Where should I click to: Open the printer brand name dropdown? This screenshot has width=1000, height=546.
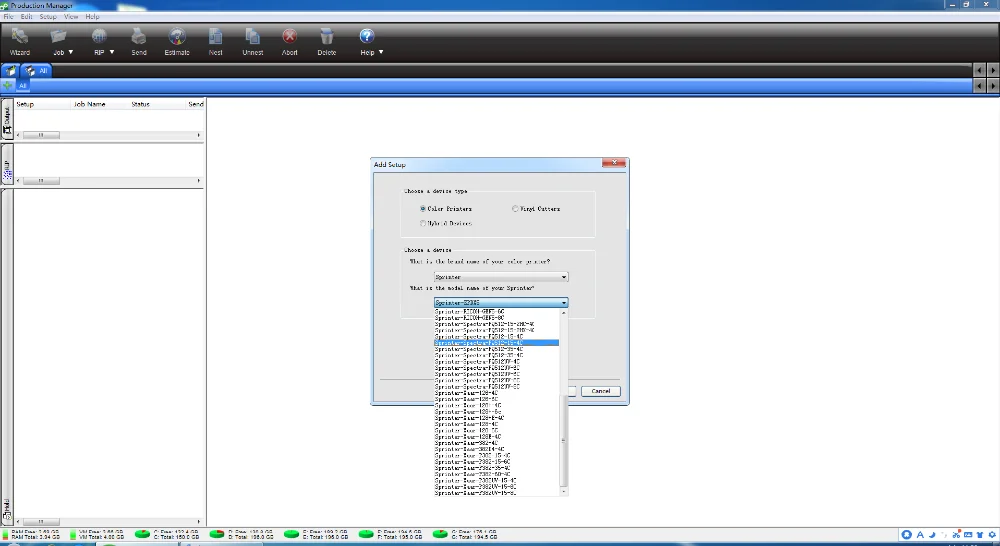tap(501, 277)
